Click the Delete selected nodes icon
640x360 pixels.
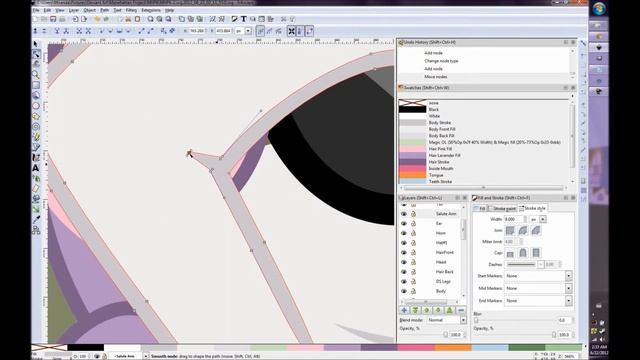tap(44, 31)
